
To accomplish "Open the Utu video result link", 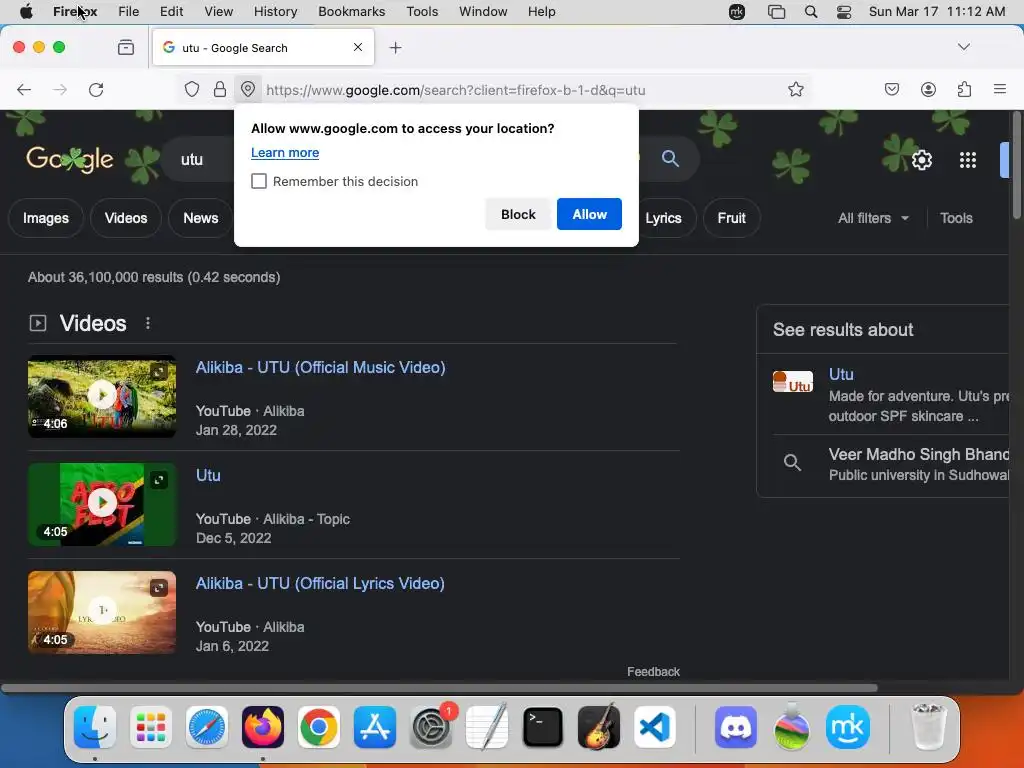I will click(208, 475).
